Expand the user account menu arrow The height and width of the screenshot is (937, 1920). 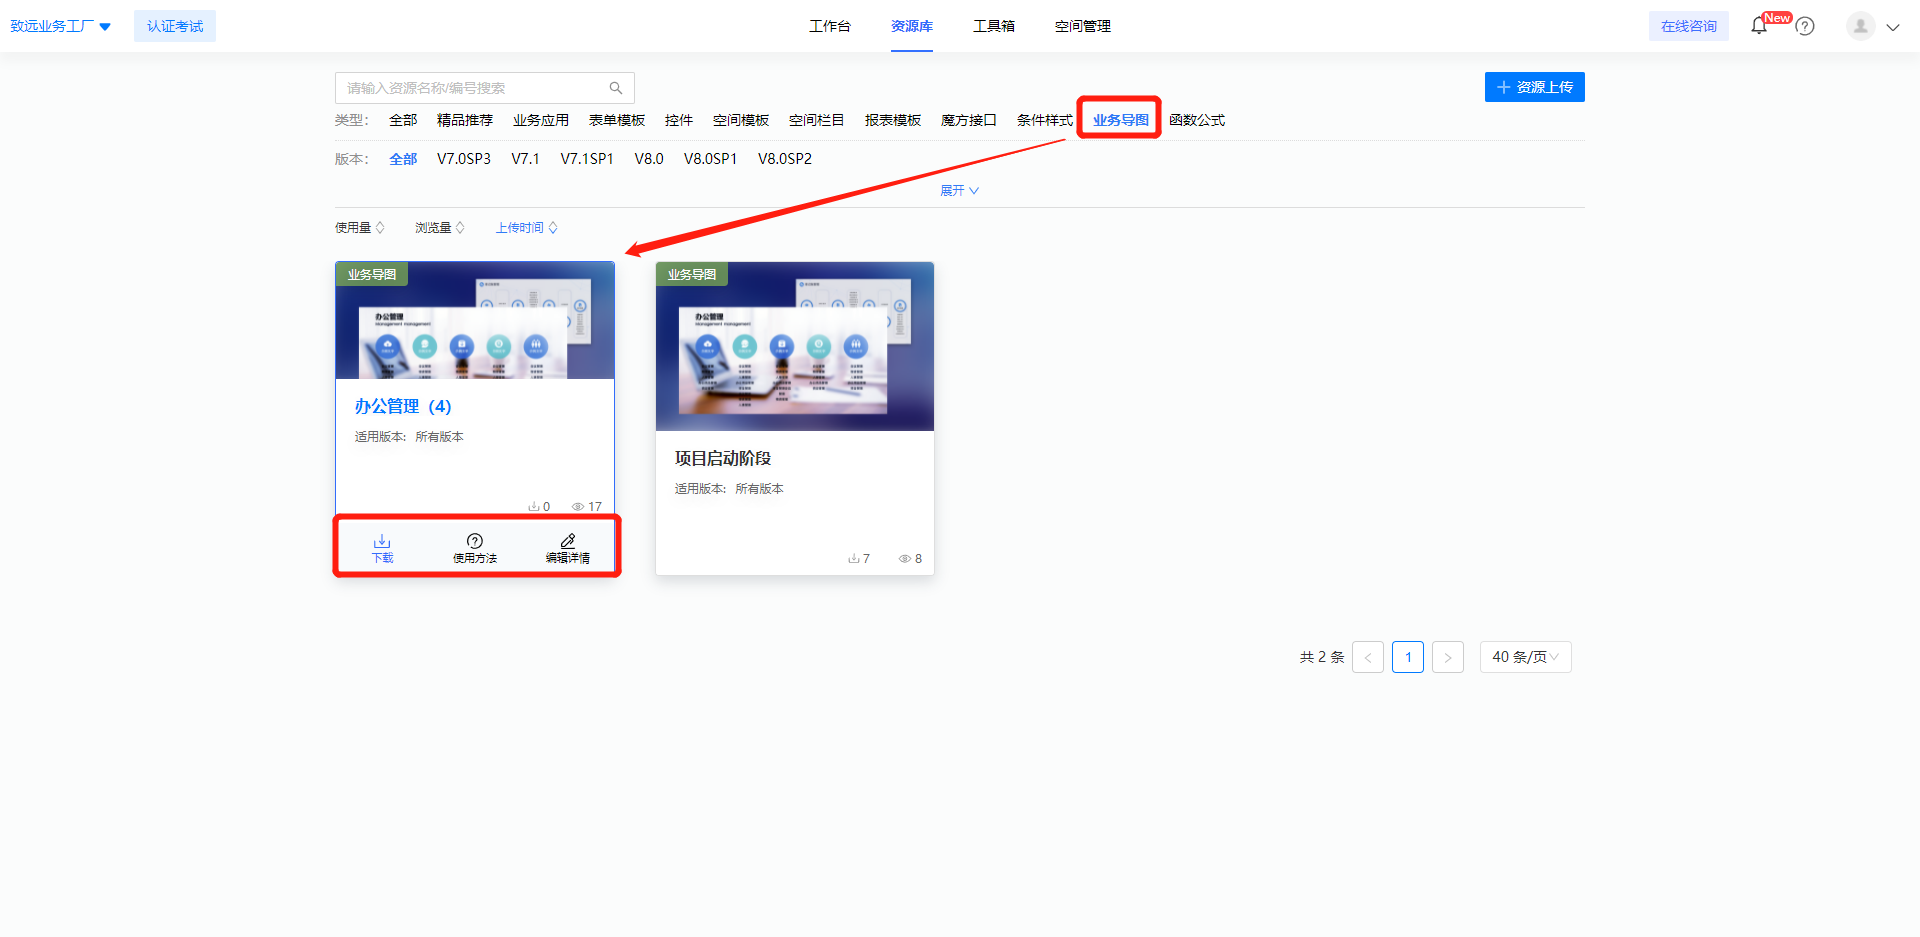pos(1893,27)
